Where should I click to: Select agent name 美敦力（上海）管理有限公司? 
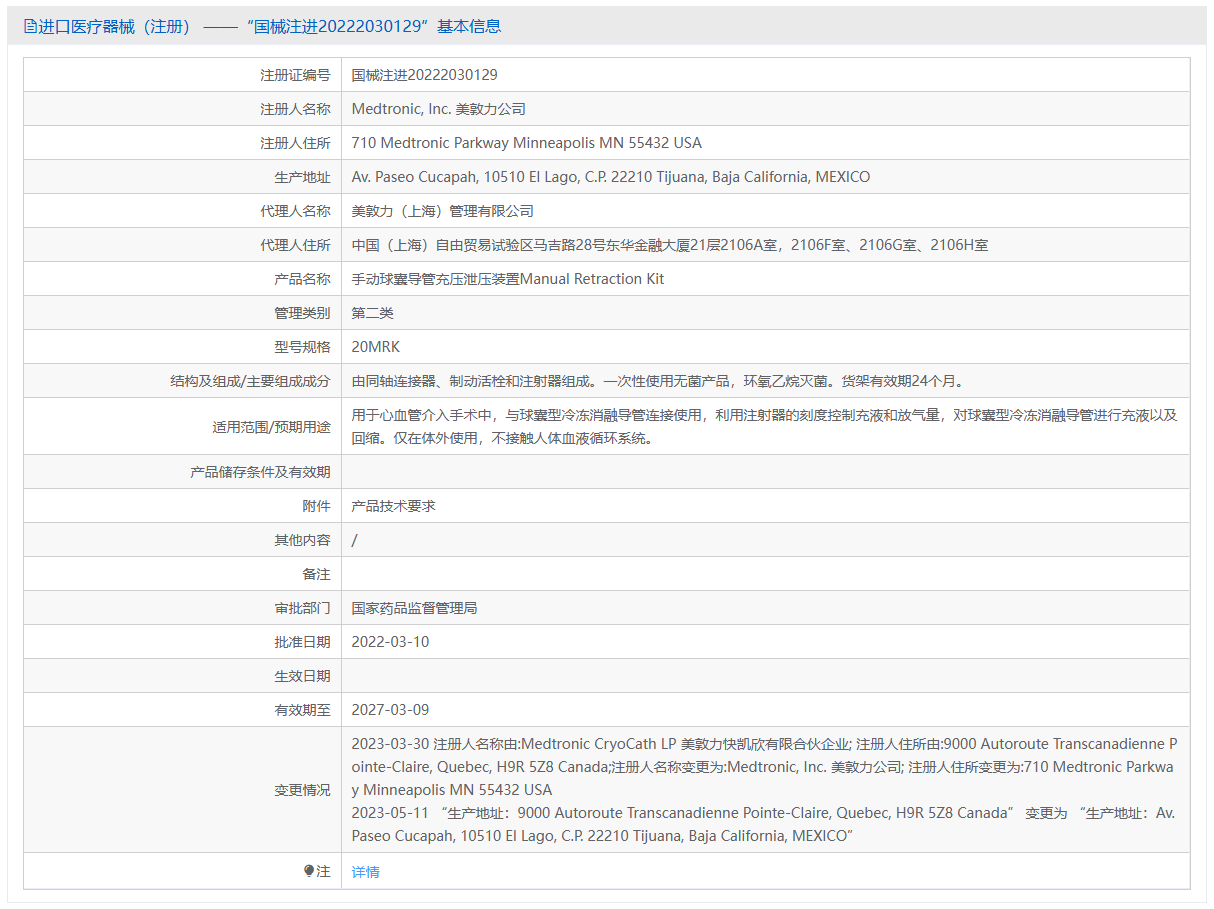pyautogui.click(x=443, y=211)
